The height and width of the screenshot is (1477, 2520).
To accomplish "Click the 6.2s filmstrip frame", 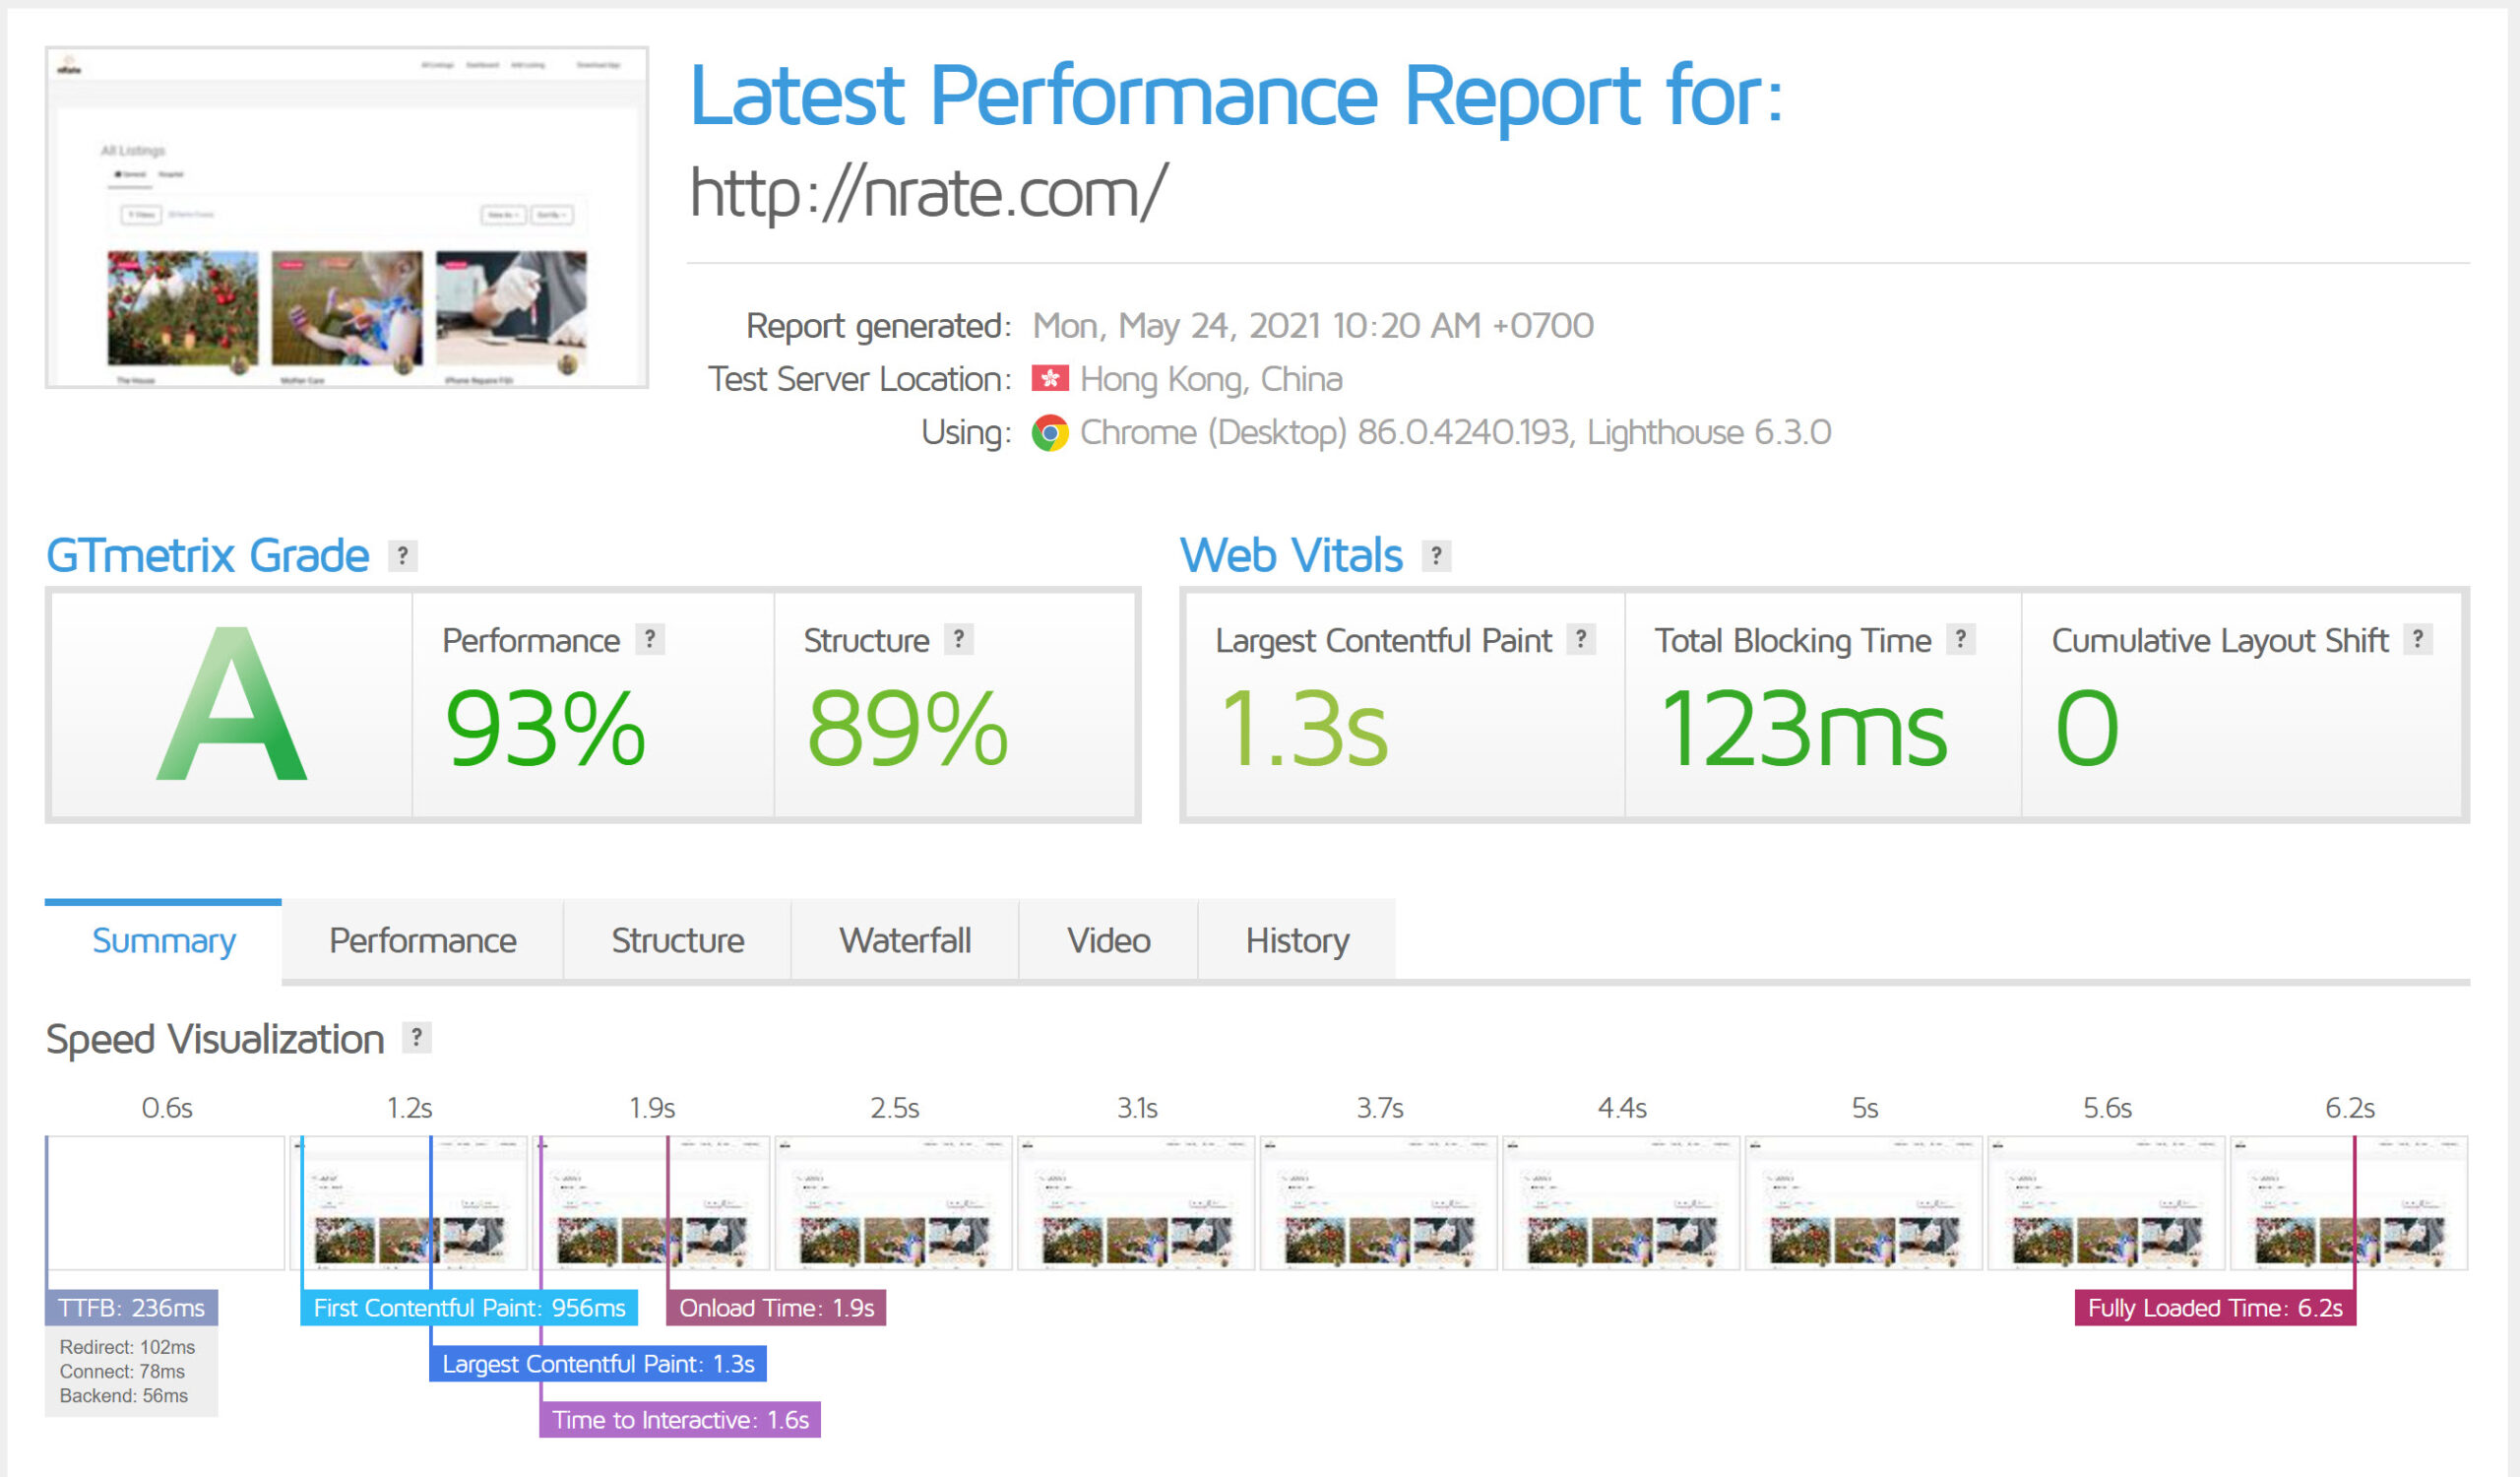I will 2349,1203.
